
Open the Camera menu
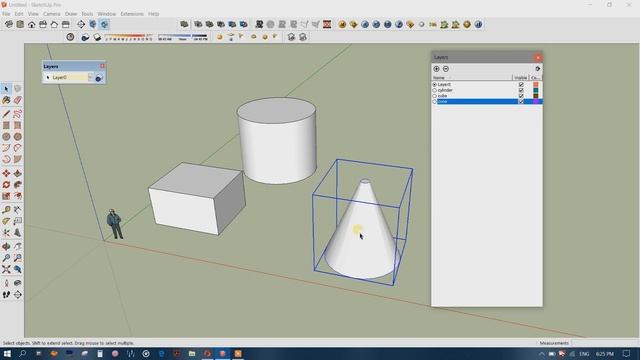tap(51, 14)
